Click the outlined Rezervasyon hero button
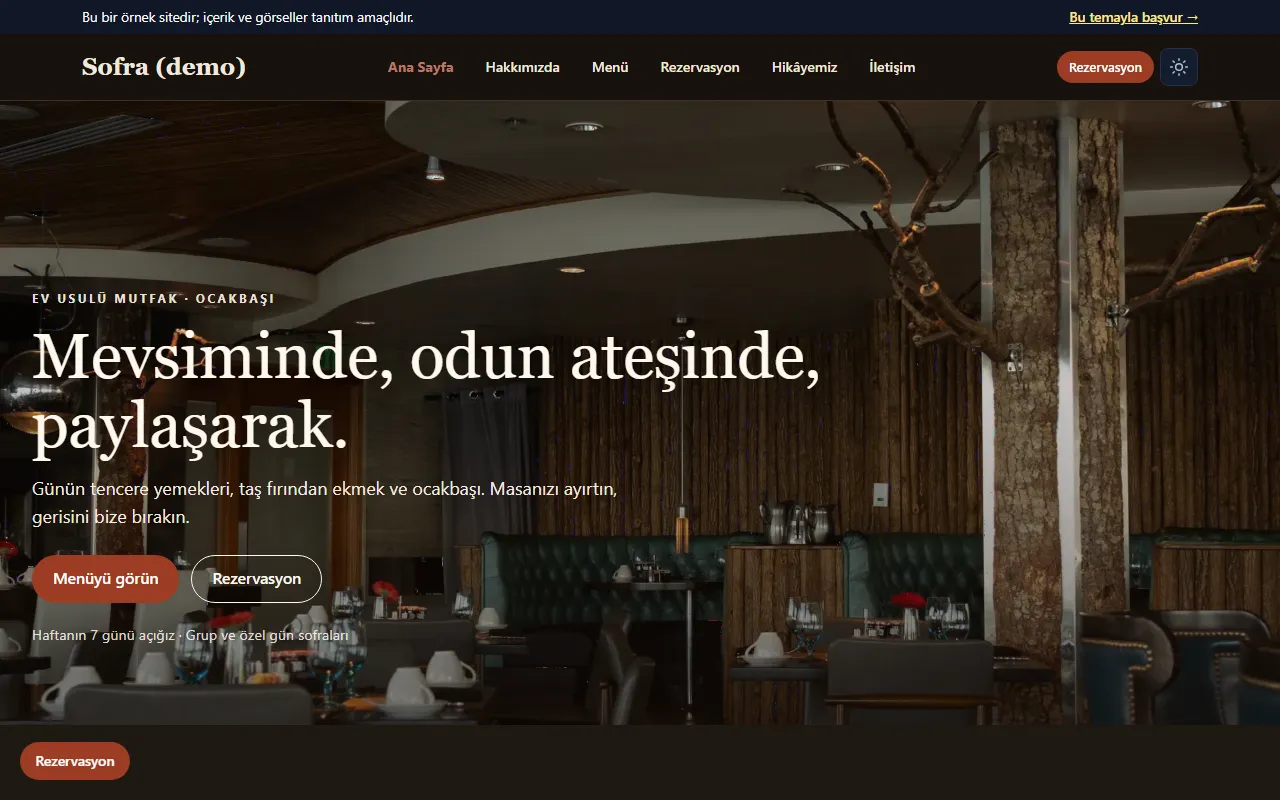 257,579
